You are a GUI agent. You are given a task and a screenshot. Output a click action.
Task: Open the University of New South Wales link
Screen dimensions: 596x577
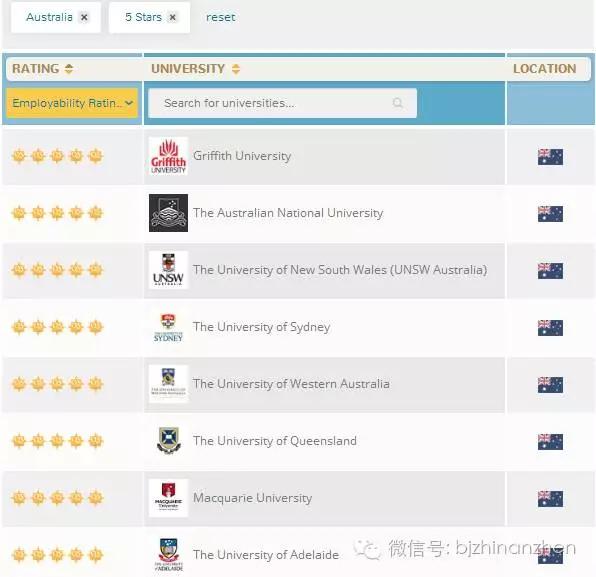(340, 270)
